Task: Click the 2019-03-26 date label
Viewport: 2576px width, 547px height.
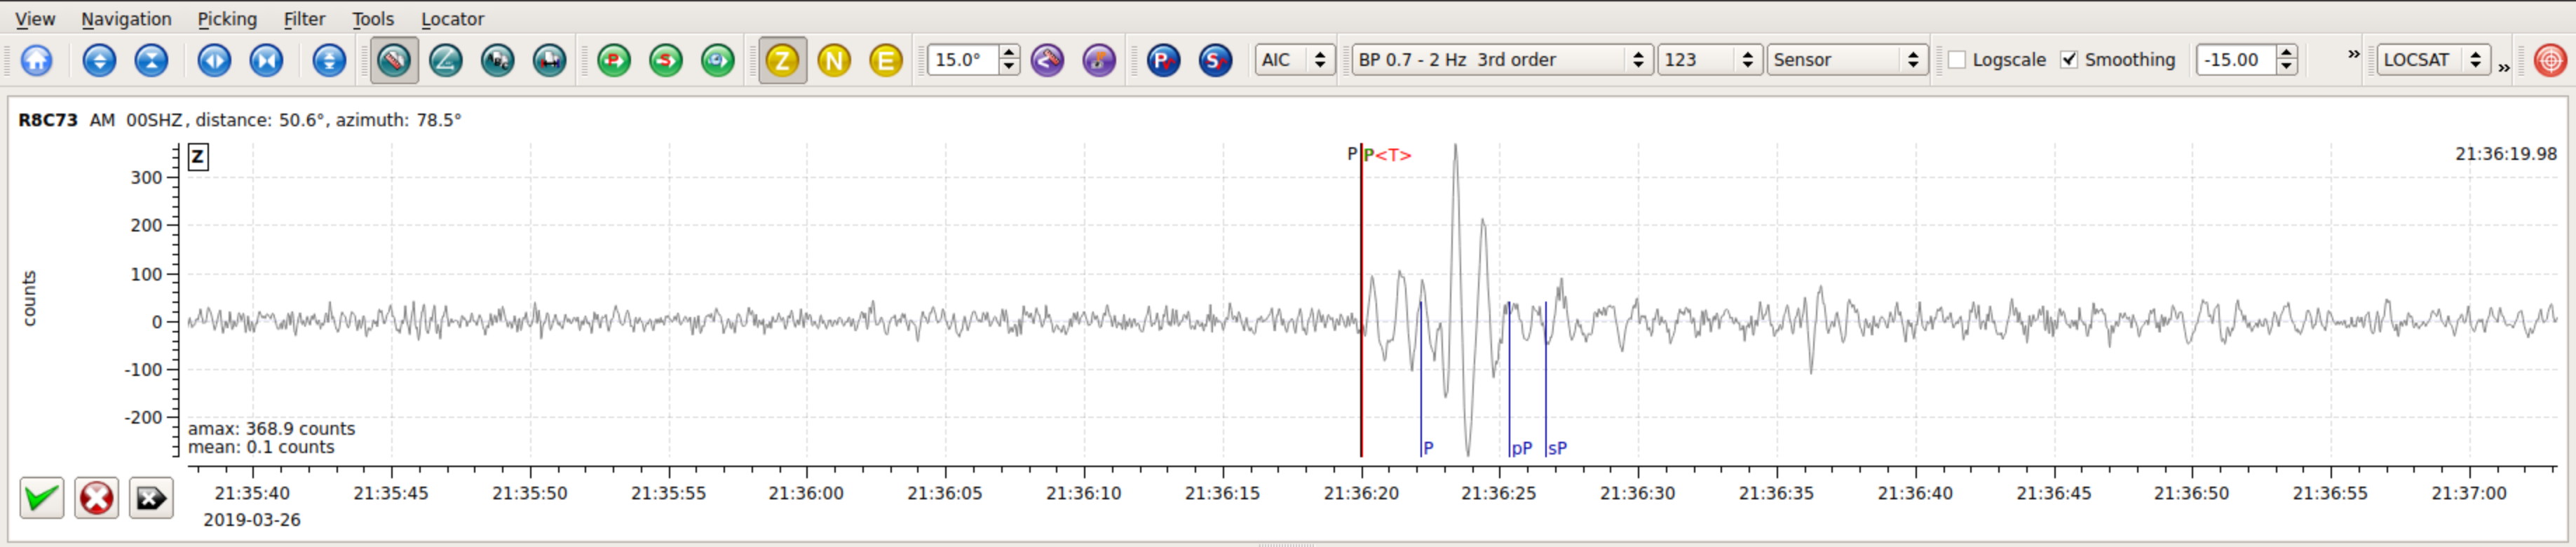Action: (252, 520)
